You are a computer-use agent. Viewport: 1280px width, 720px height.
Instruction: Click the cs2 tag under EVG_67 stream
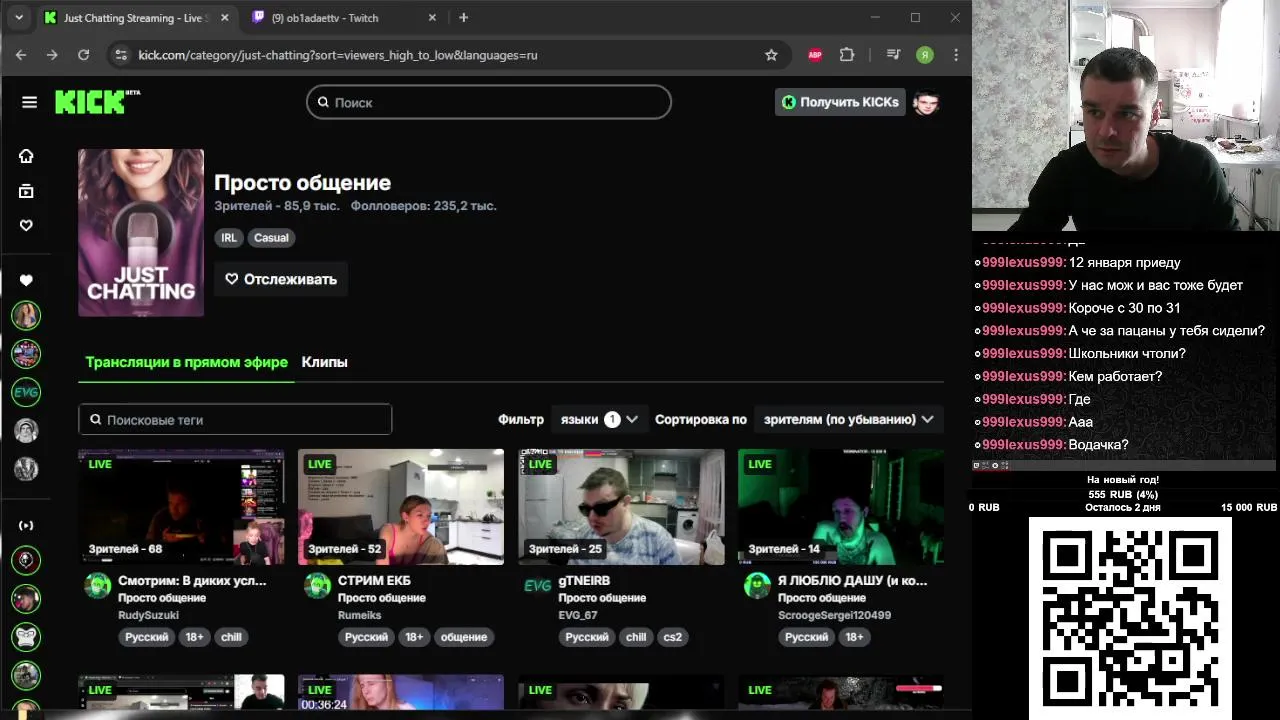point(672,637)
